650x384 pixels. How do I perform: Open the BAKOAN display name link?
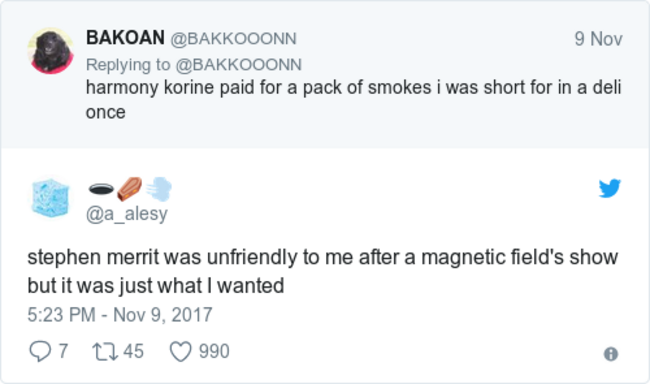click(125, 38)
